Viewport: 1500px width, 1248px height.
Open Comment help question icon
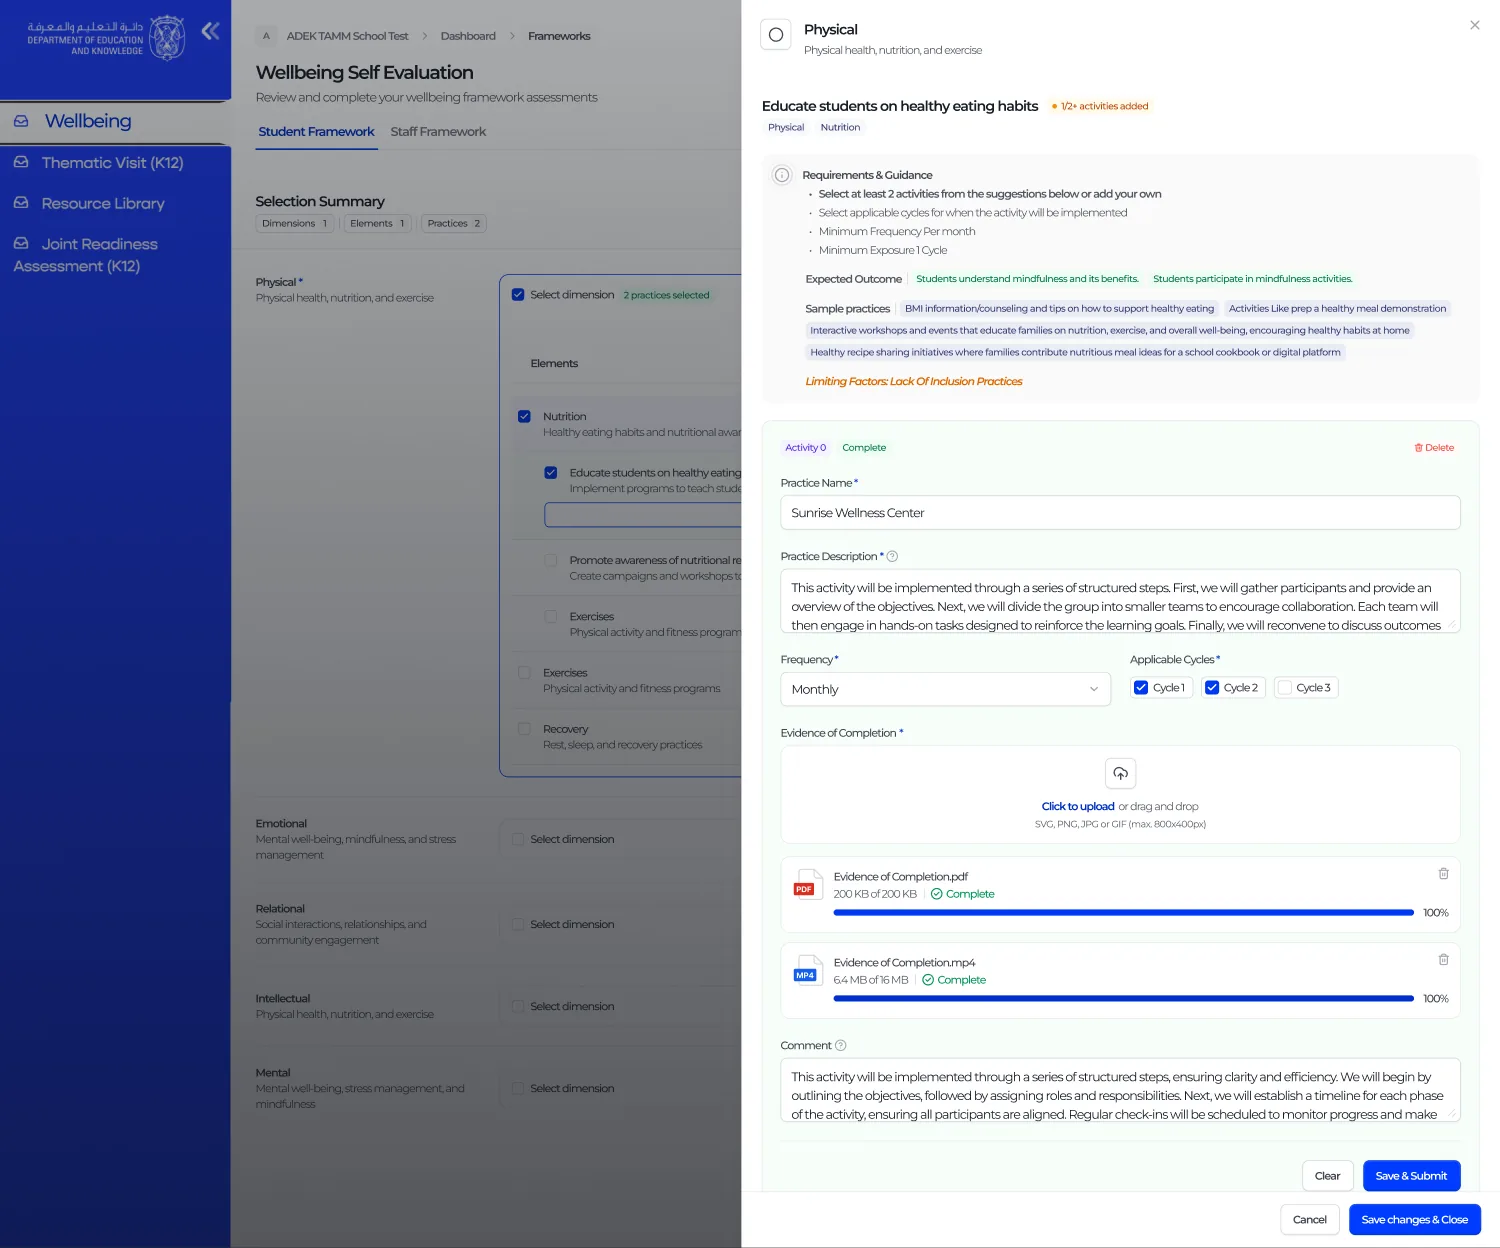[840, 1046]
